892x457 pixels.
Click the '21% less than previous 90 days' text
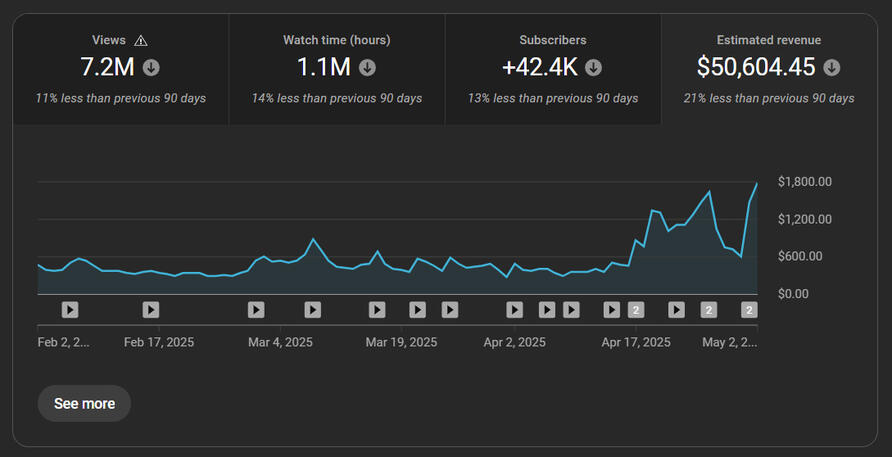tap(769, 98)
